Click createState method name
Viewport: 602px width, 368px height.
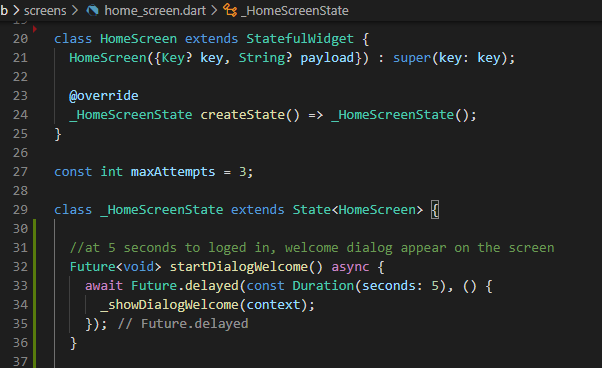[x=242, y=115]
